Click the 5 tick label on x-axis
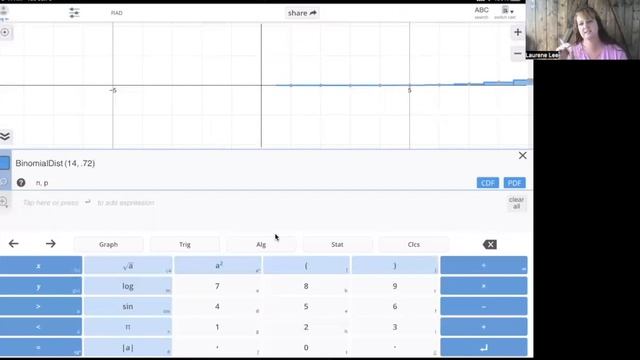The image size is (640, 360). point(409,90)
